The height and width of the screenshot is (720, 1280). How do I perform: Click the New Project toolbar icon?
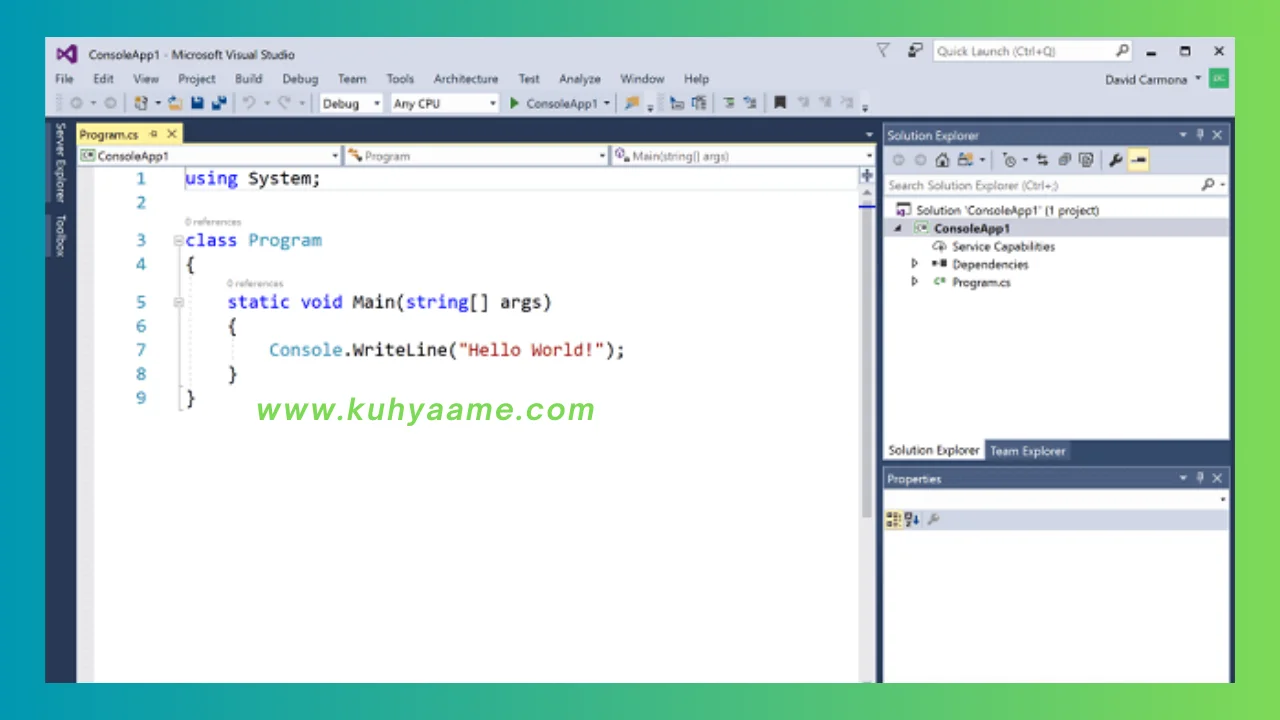[141, 103]
